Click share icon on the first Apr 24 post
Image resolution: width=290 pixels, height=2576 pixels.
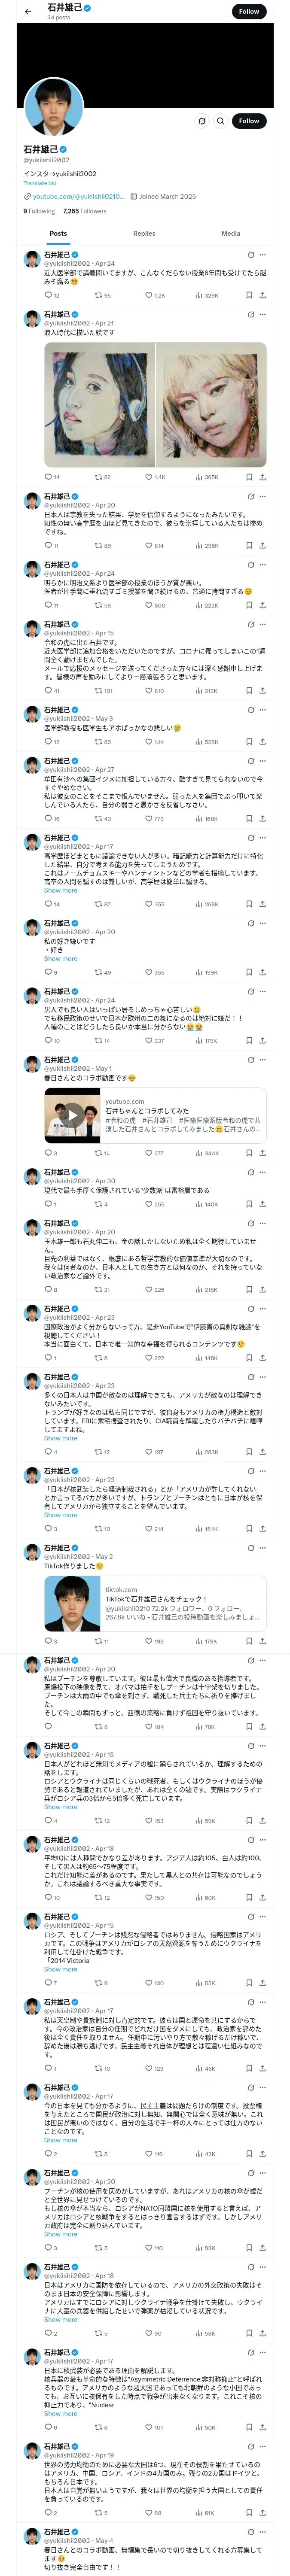pos(262,296)
